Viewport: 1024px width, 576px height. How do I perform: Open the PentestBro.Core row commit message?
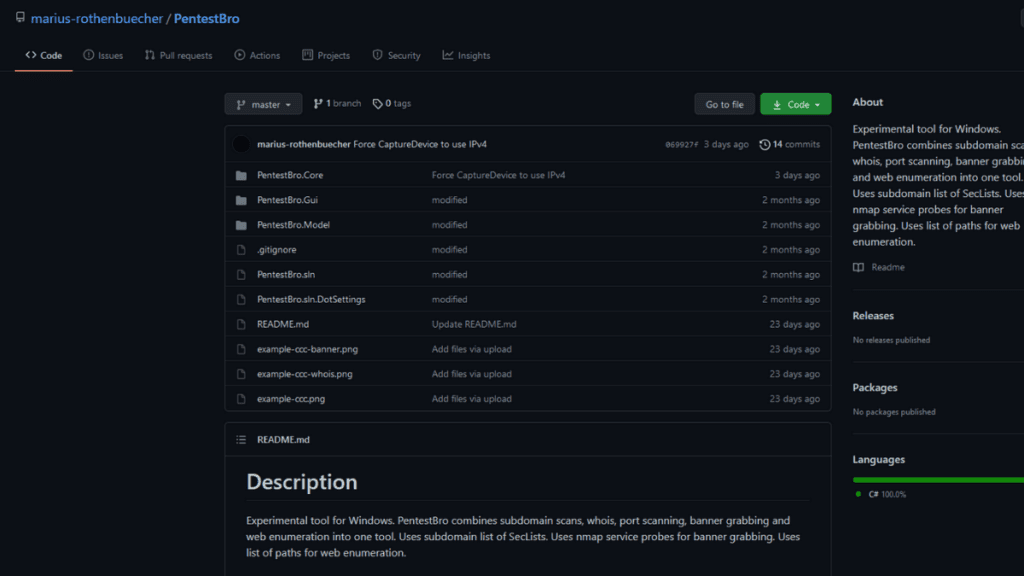tap(498, 175)
